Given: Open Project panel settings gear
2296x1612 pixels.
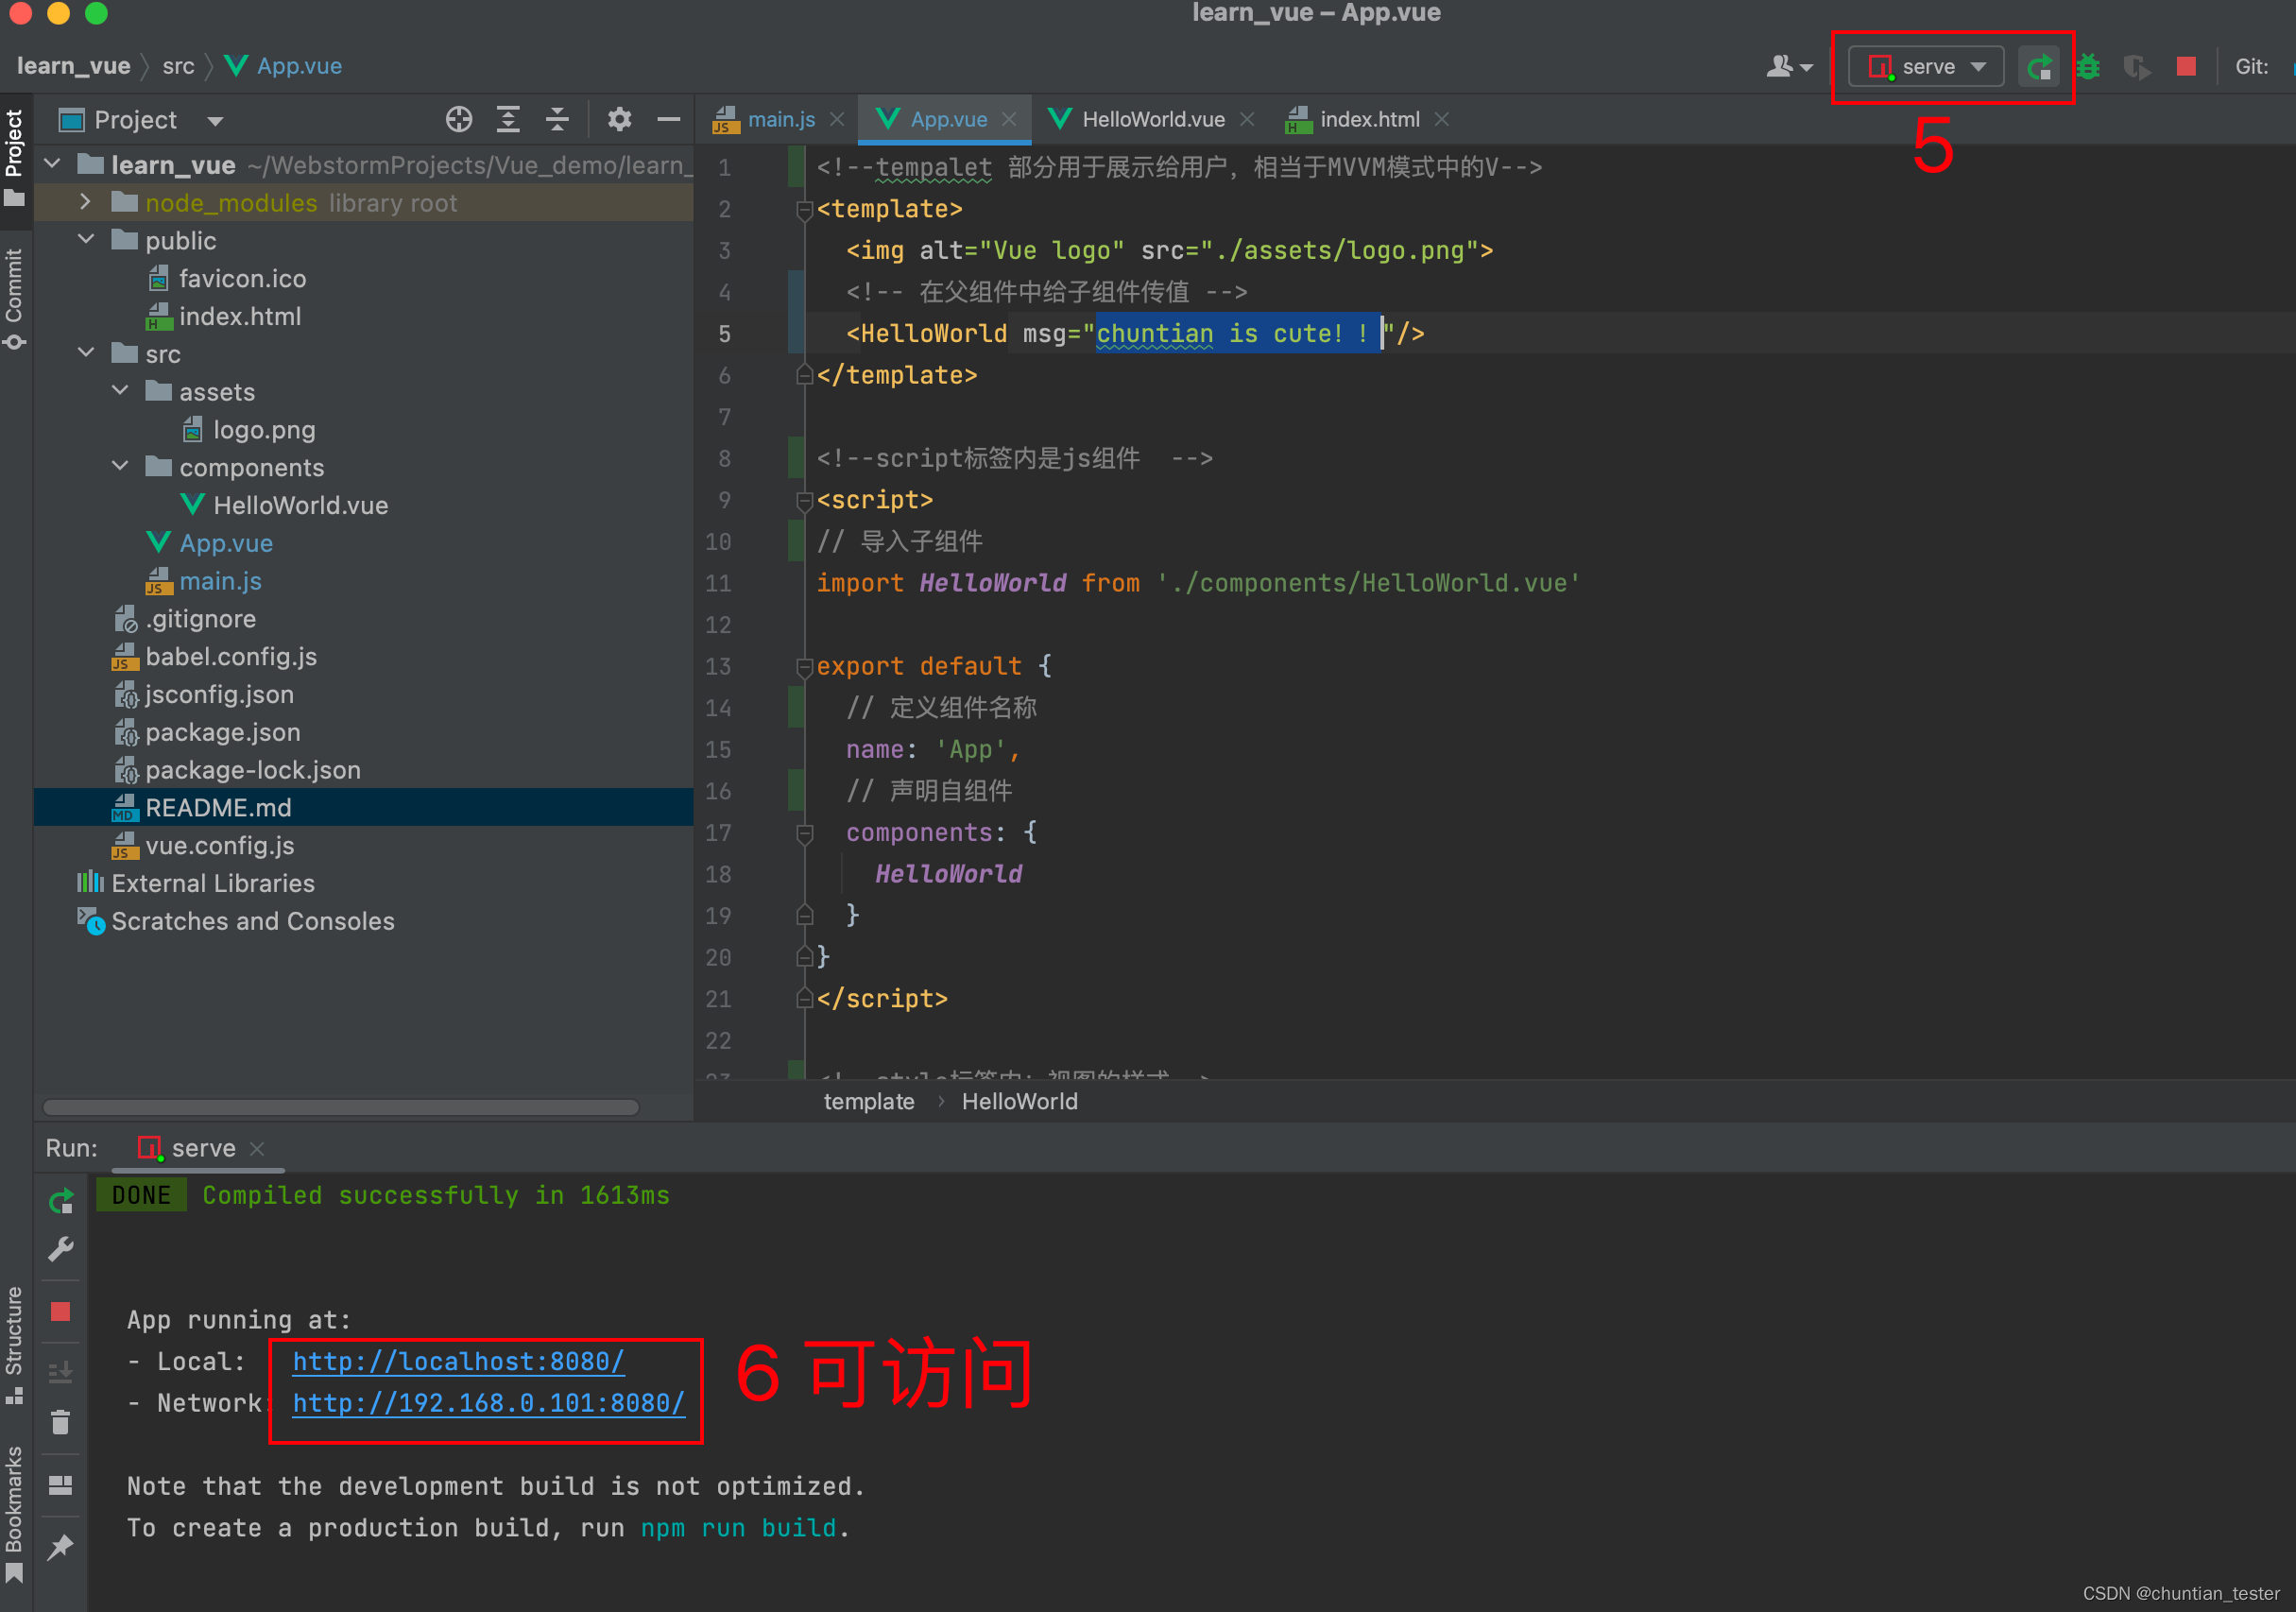Looking at the screenshot, I should click(619, 120).
